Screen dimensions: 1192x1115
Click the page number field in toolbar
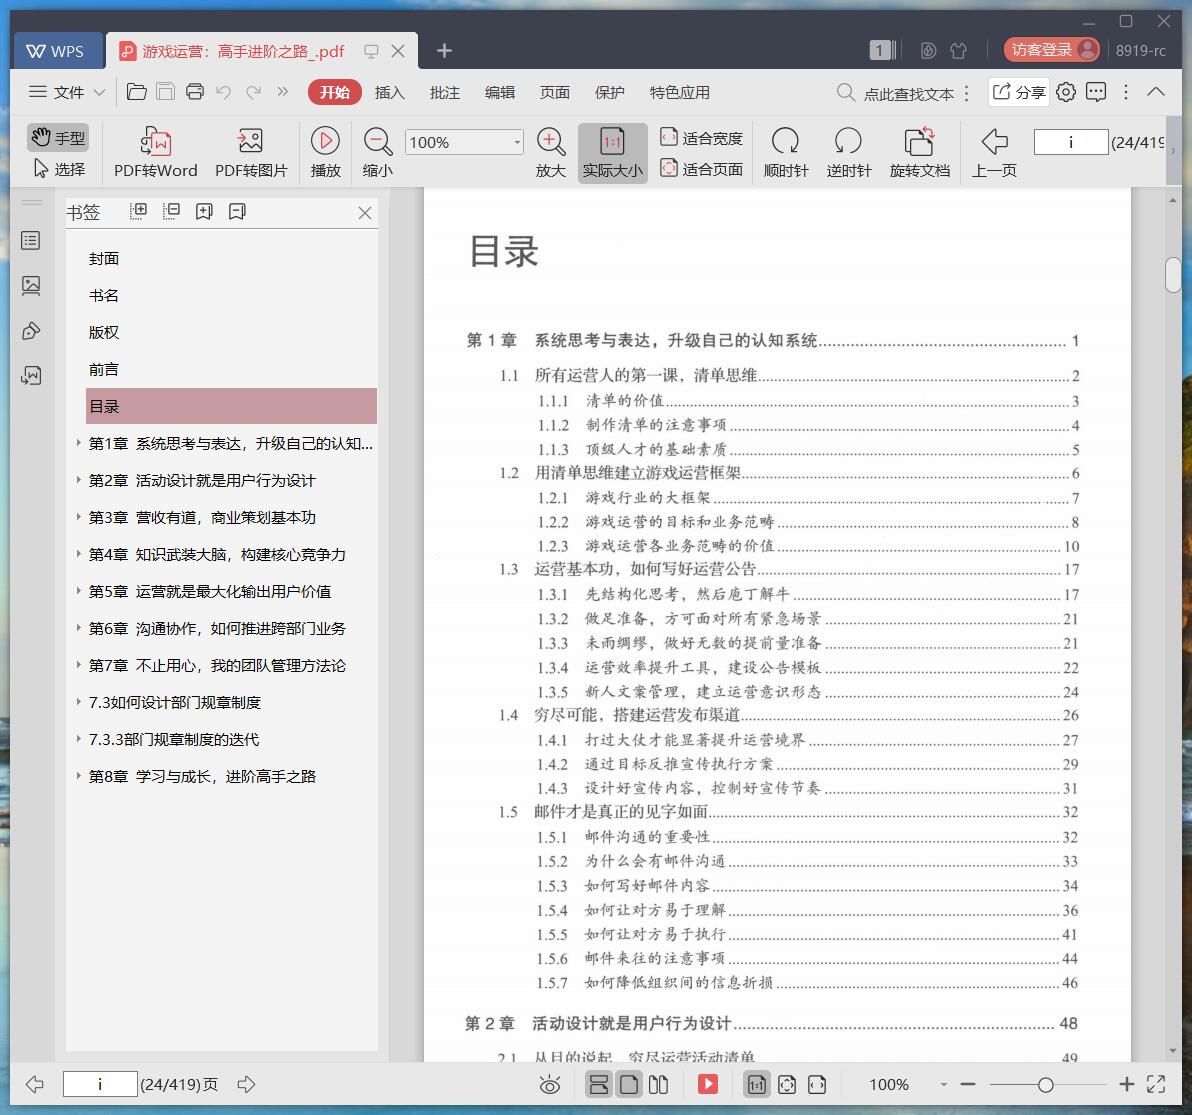[x=1070, y=142]
